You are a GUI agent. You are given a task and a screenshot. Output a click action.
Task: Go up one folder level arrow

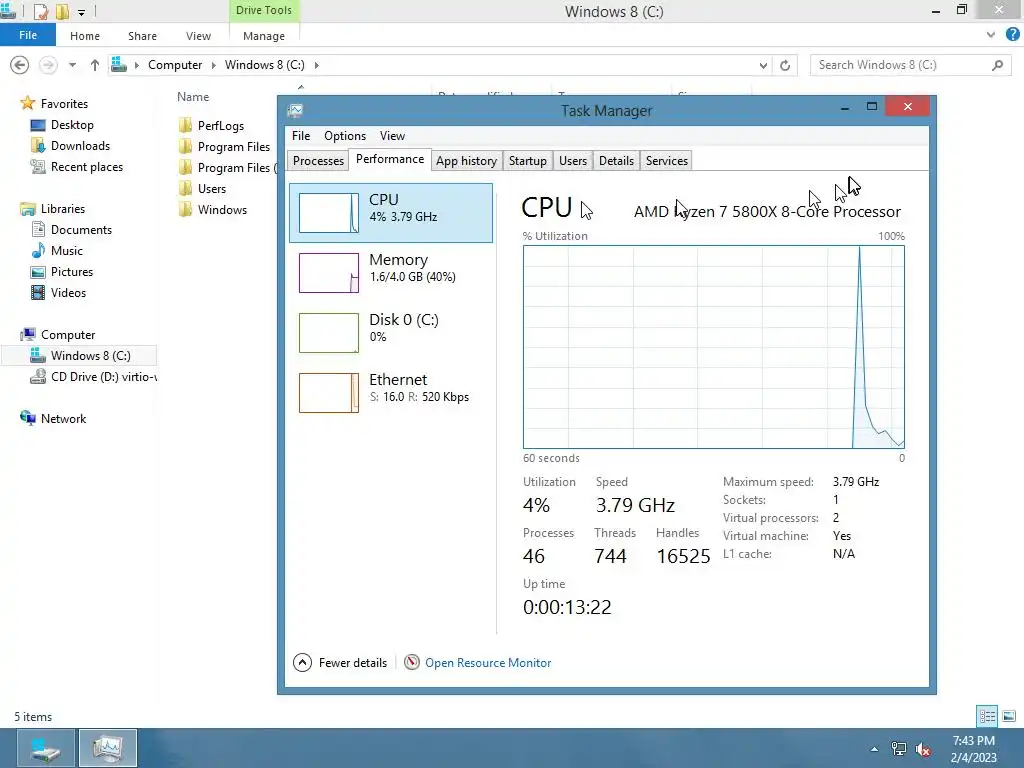(x=95, y=65)
